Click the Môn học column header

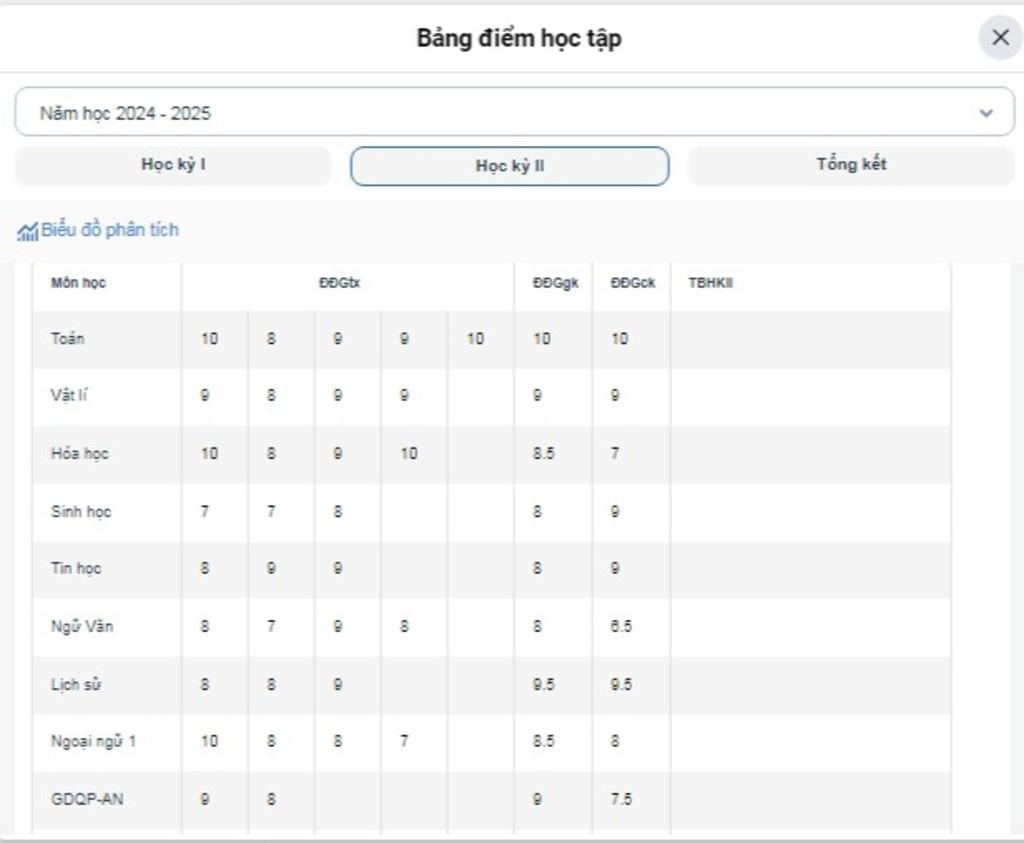[x=78, y=283]
